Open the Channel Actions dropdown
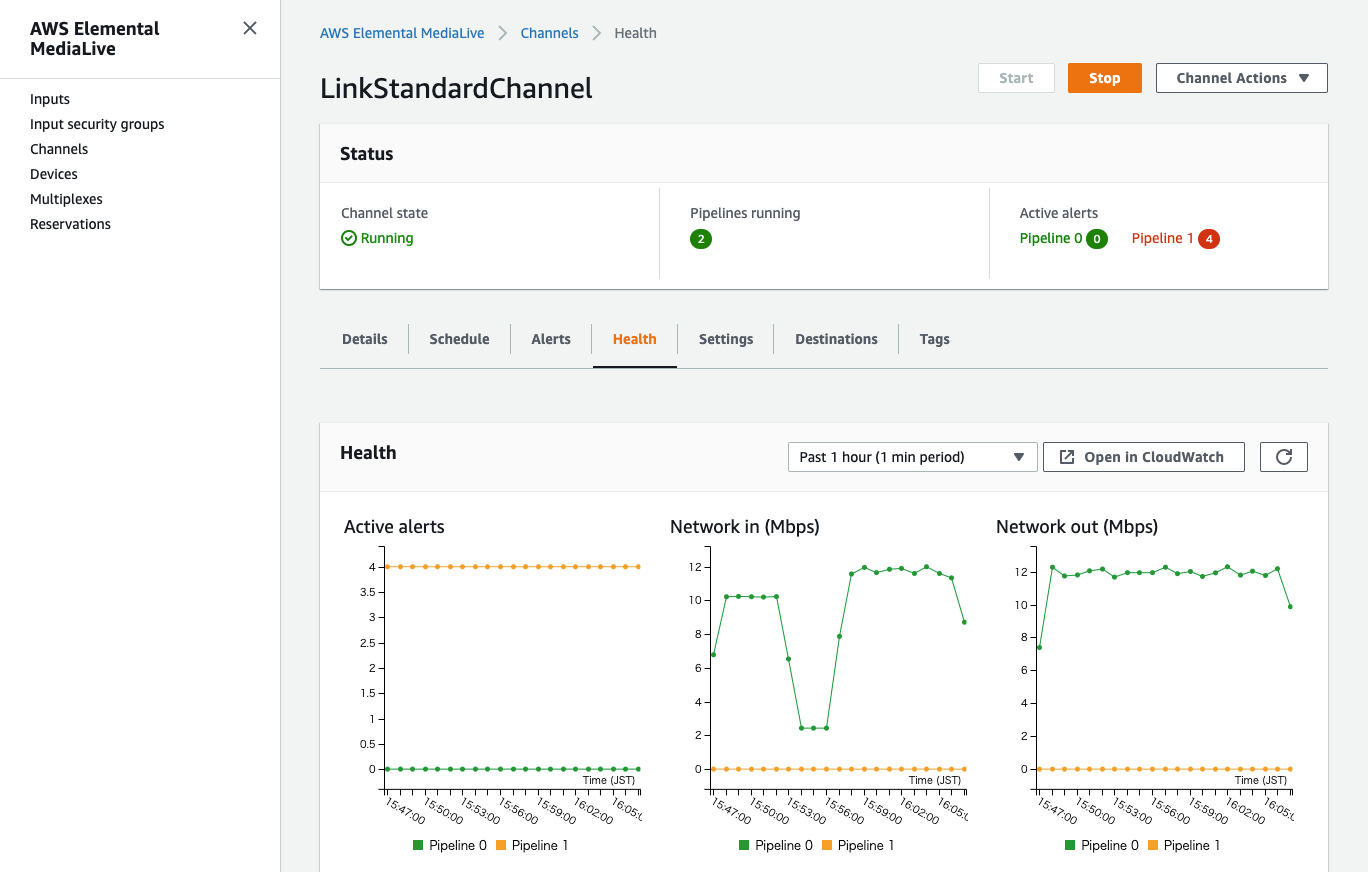This screenshot has height=872, width=1368. pos(1241,77)
